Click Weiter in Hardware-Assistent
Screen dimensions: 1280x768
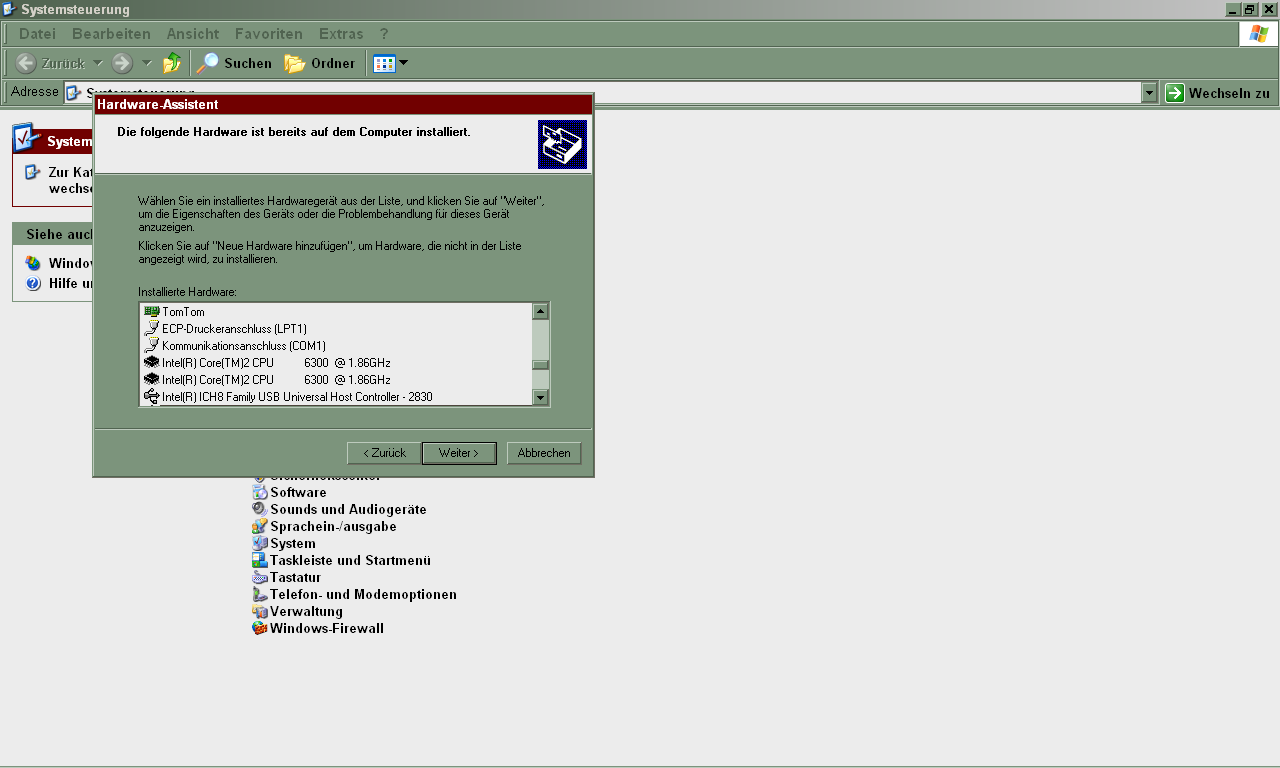tap(459, 453)
